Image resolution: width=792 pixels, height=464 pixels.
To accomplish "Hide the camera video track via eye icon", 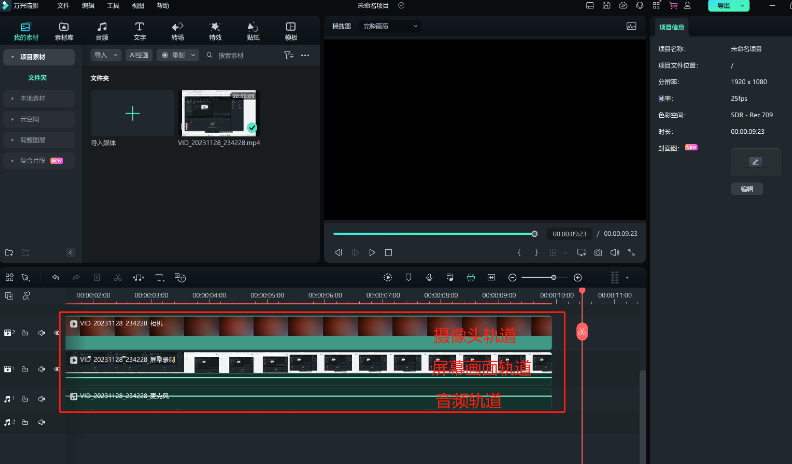I will pos(56,332).
